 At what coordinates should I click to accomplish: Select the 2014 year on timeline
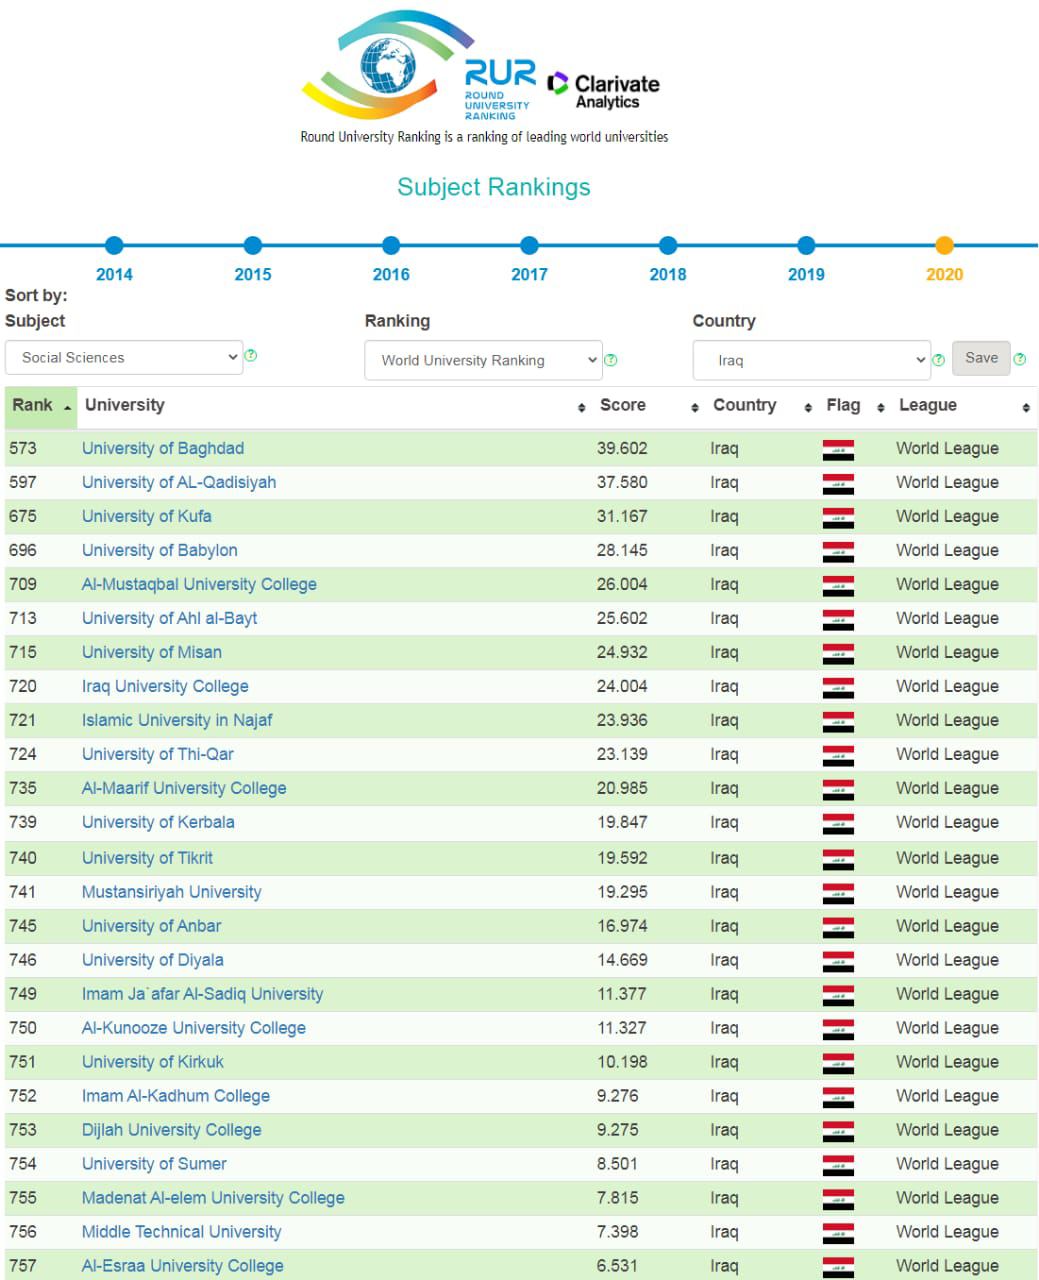[114, 246]
